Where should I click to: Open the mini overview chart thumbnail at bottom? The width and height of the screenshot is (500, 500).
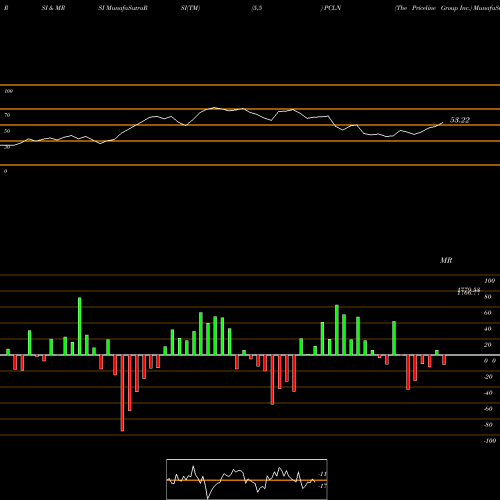click(247, 479)
